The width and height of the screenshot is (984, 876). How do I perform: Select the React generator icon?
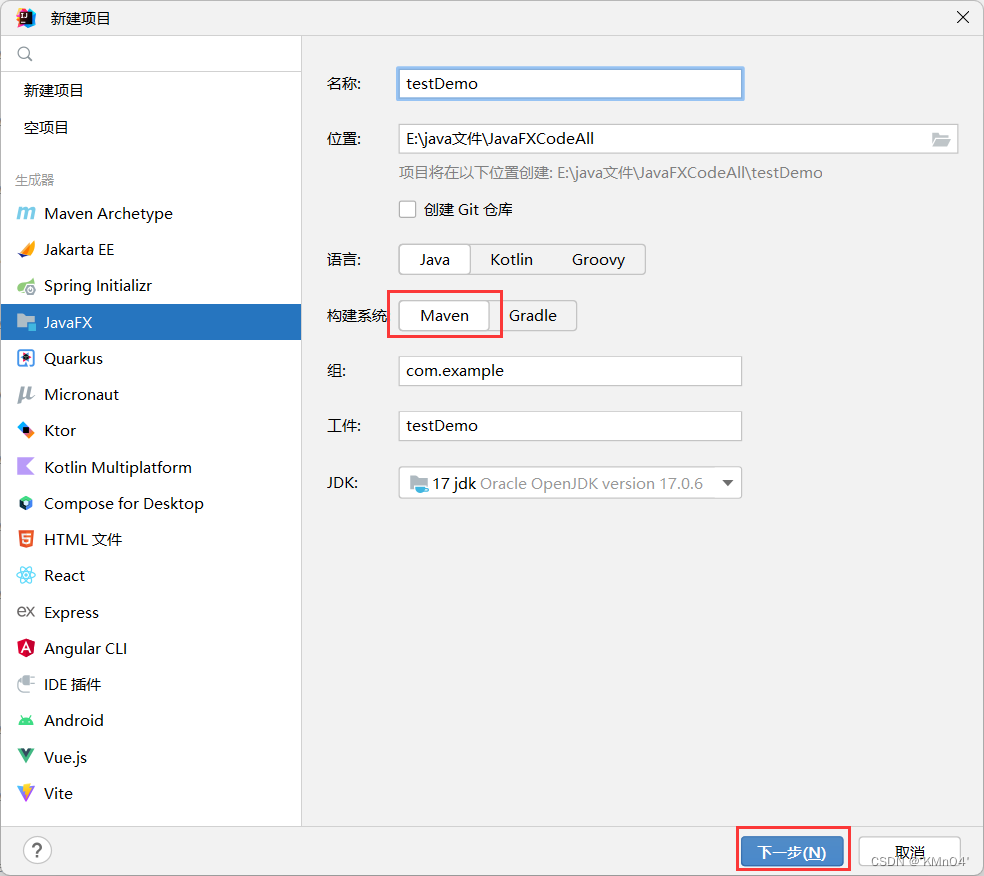[x=27, y=575]
